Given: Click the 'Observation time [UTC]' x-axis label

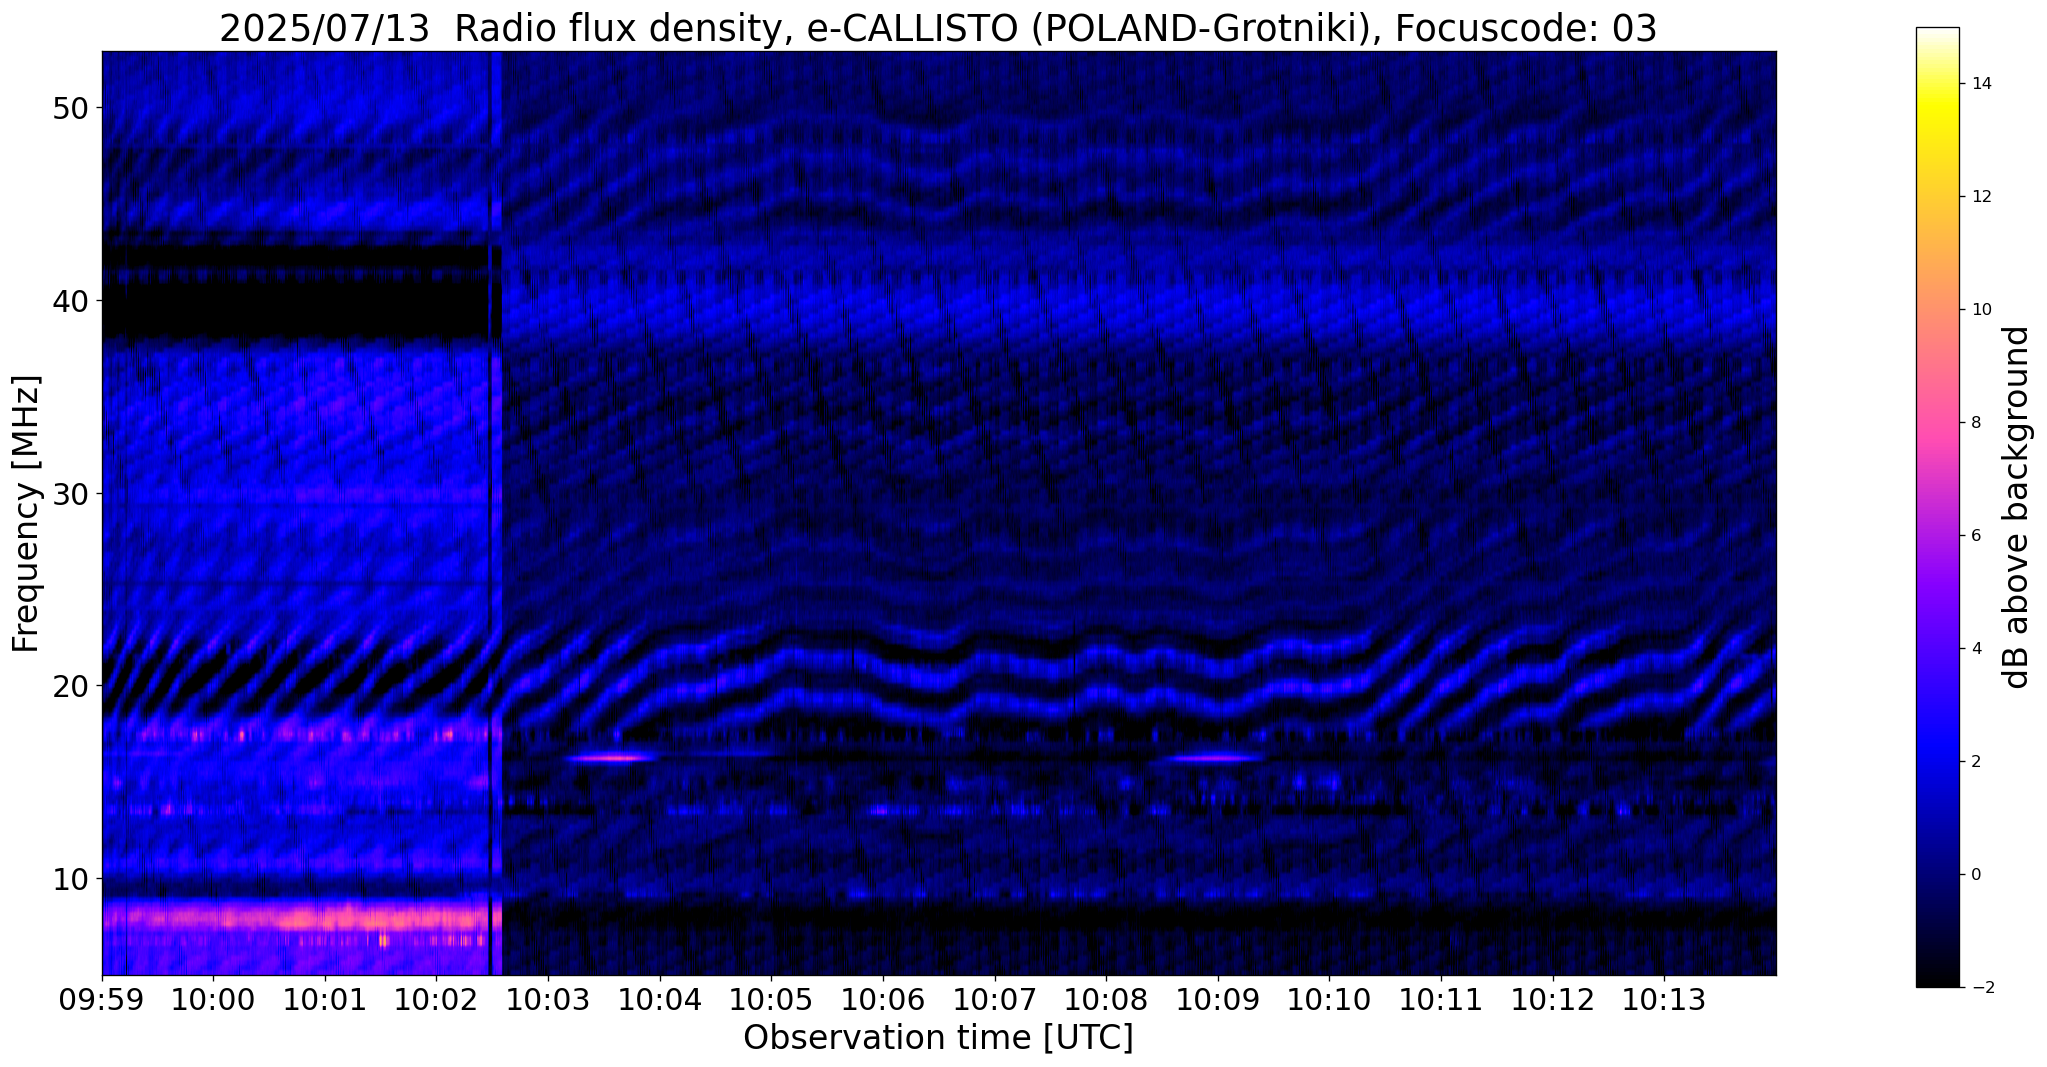Looking at the screenshot, I should click(x=938, y=1038).
